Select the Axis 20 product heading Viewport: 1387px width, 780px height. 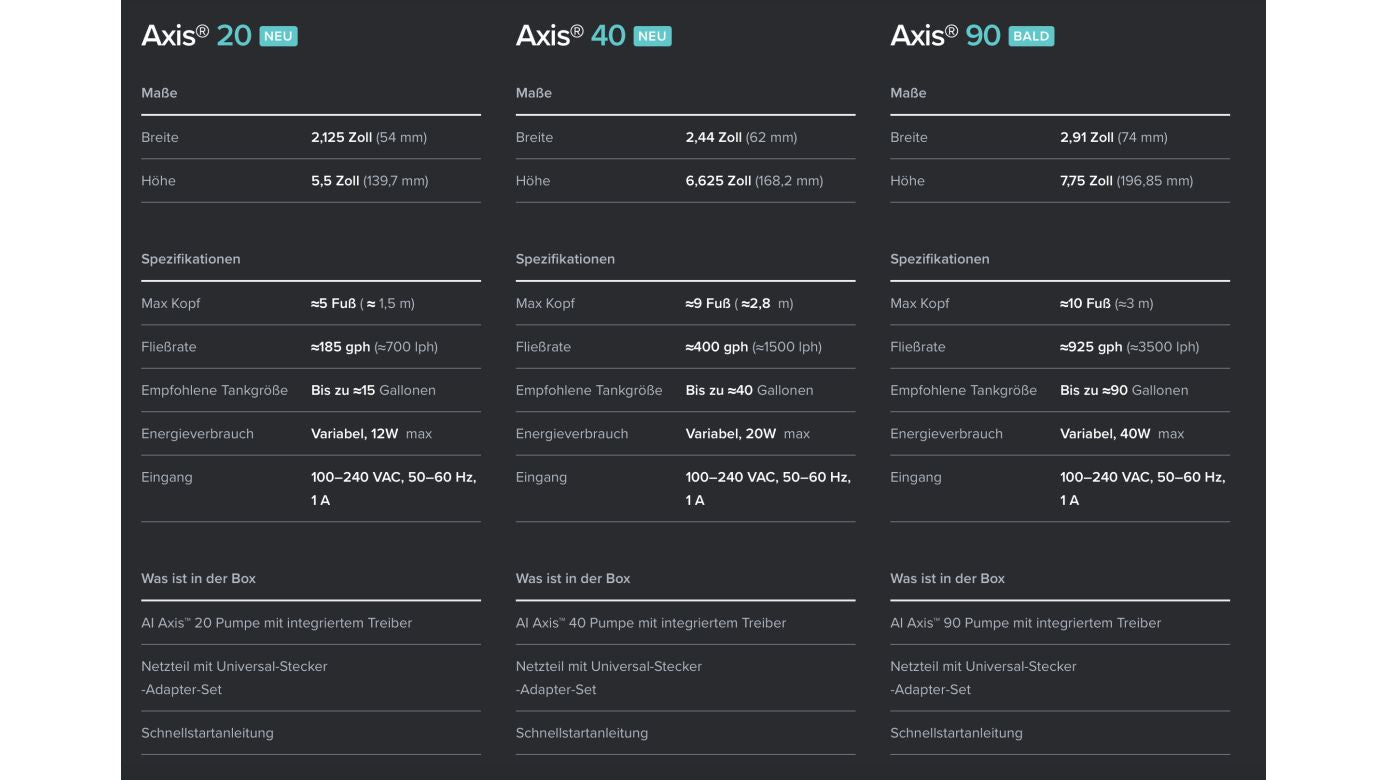click(x=196, y=36)
